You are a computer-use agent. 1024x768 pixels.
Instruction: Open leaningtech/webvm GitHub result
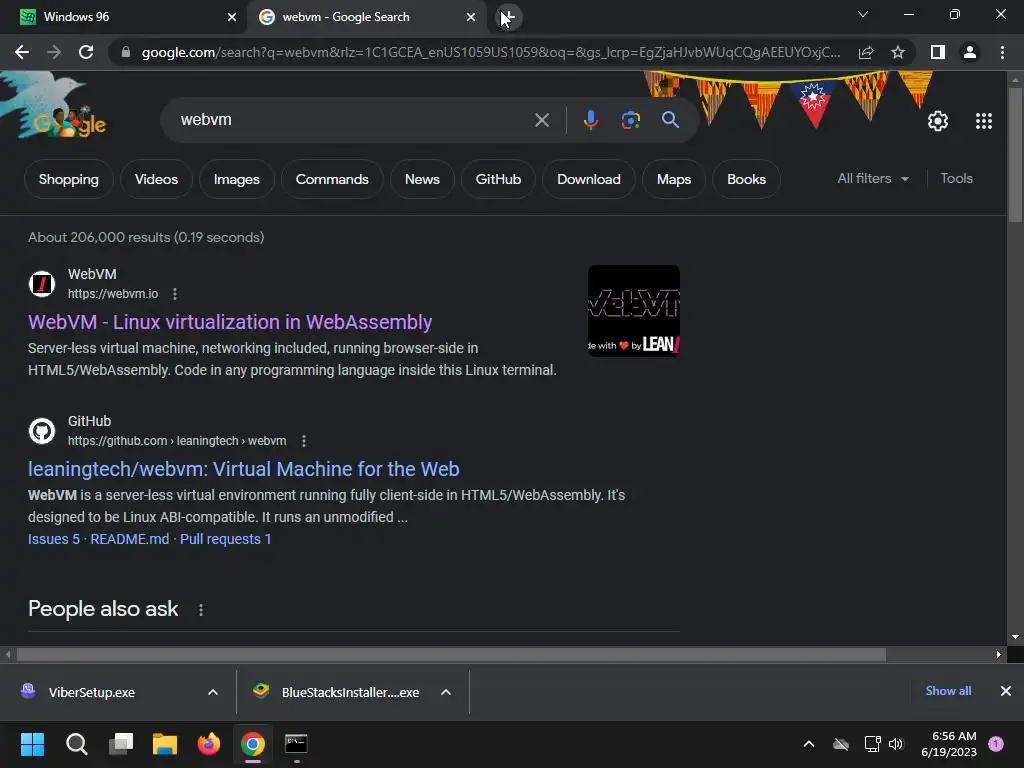(244, 469)
